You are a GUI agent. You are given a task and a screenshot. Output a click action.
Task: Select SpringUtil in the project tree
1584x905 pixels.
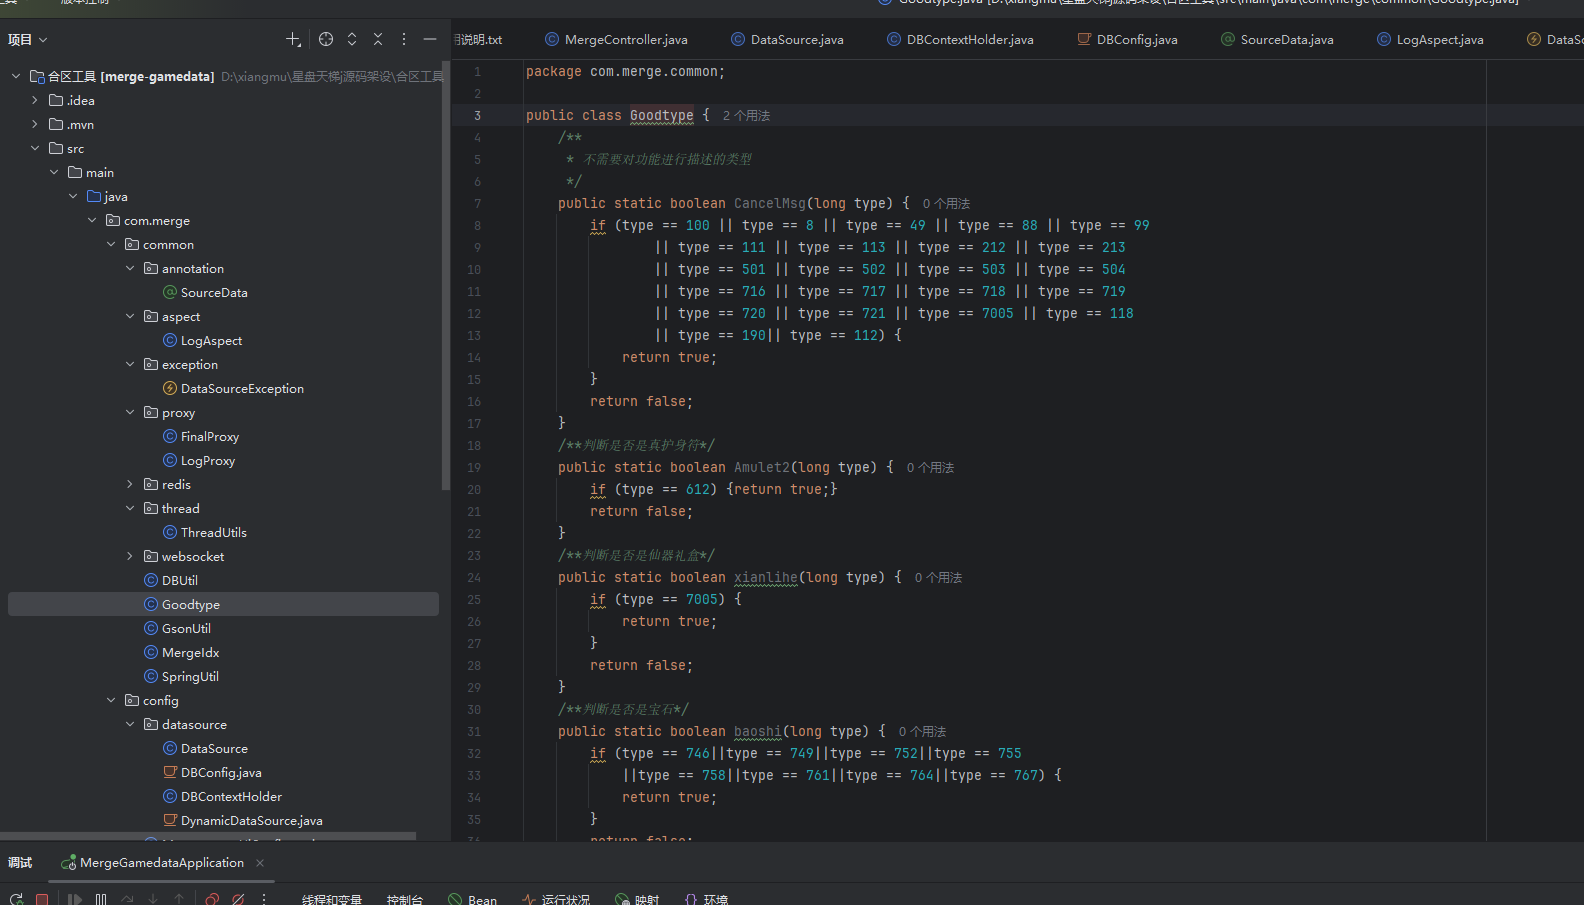click(190, 676)
